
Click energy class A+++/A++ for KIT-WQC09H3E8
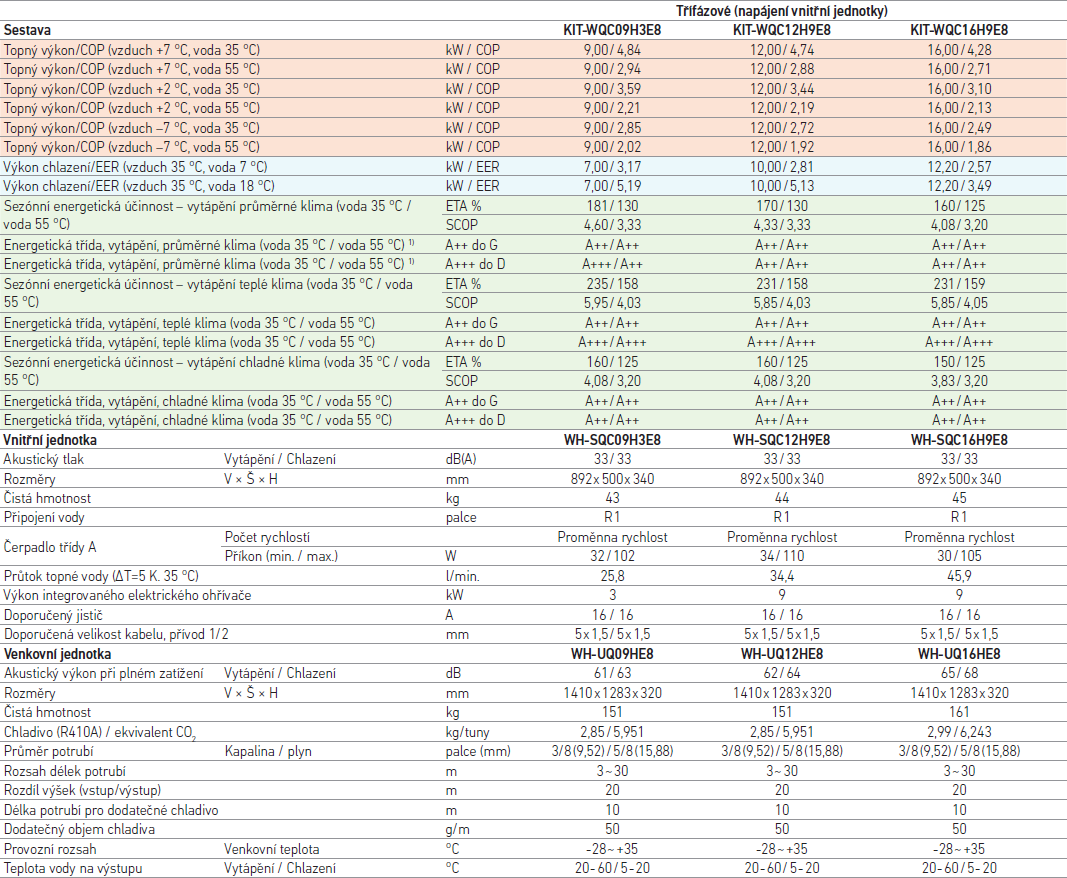point(612,264)
